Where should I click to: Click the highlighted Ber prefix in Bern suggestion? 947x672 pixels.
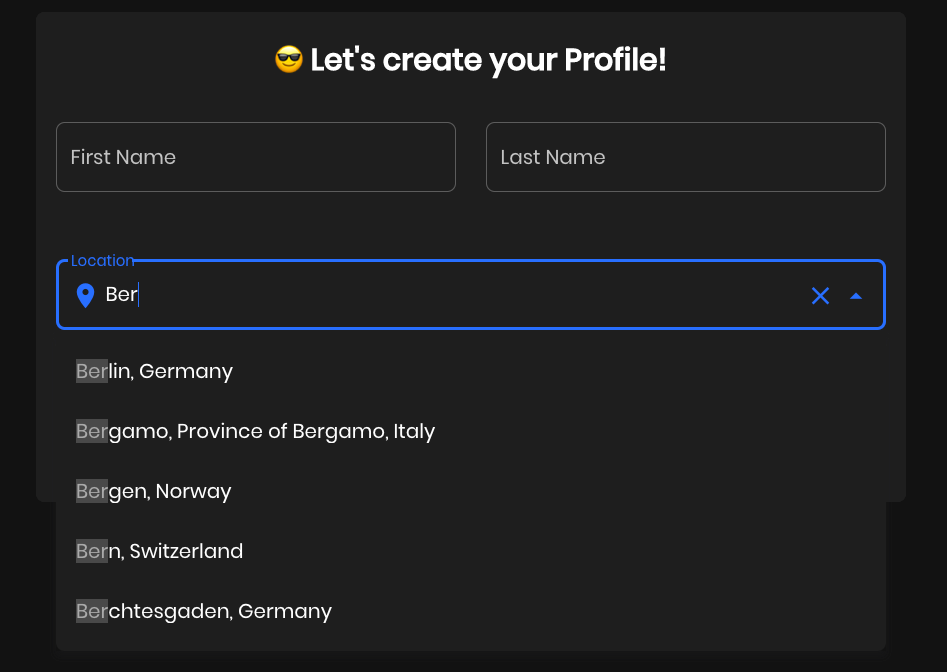pyautogui.click(x=92, y=551)
